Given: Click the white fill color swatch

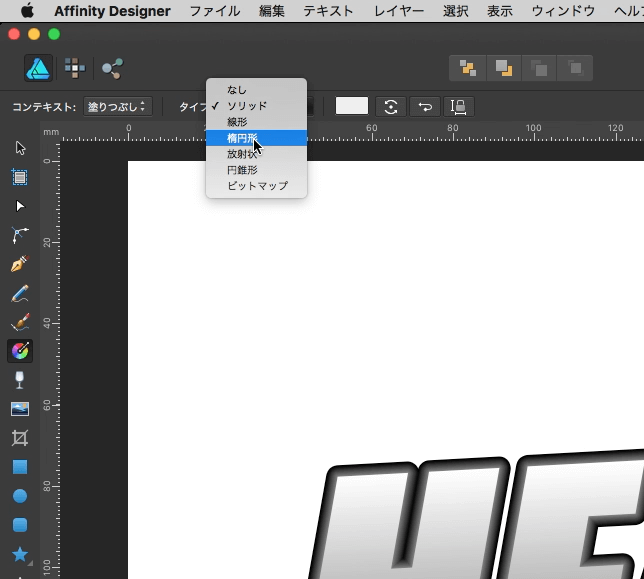Looking at the screenshot, I should click(352, 106).
